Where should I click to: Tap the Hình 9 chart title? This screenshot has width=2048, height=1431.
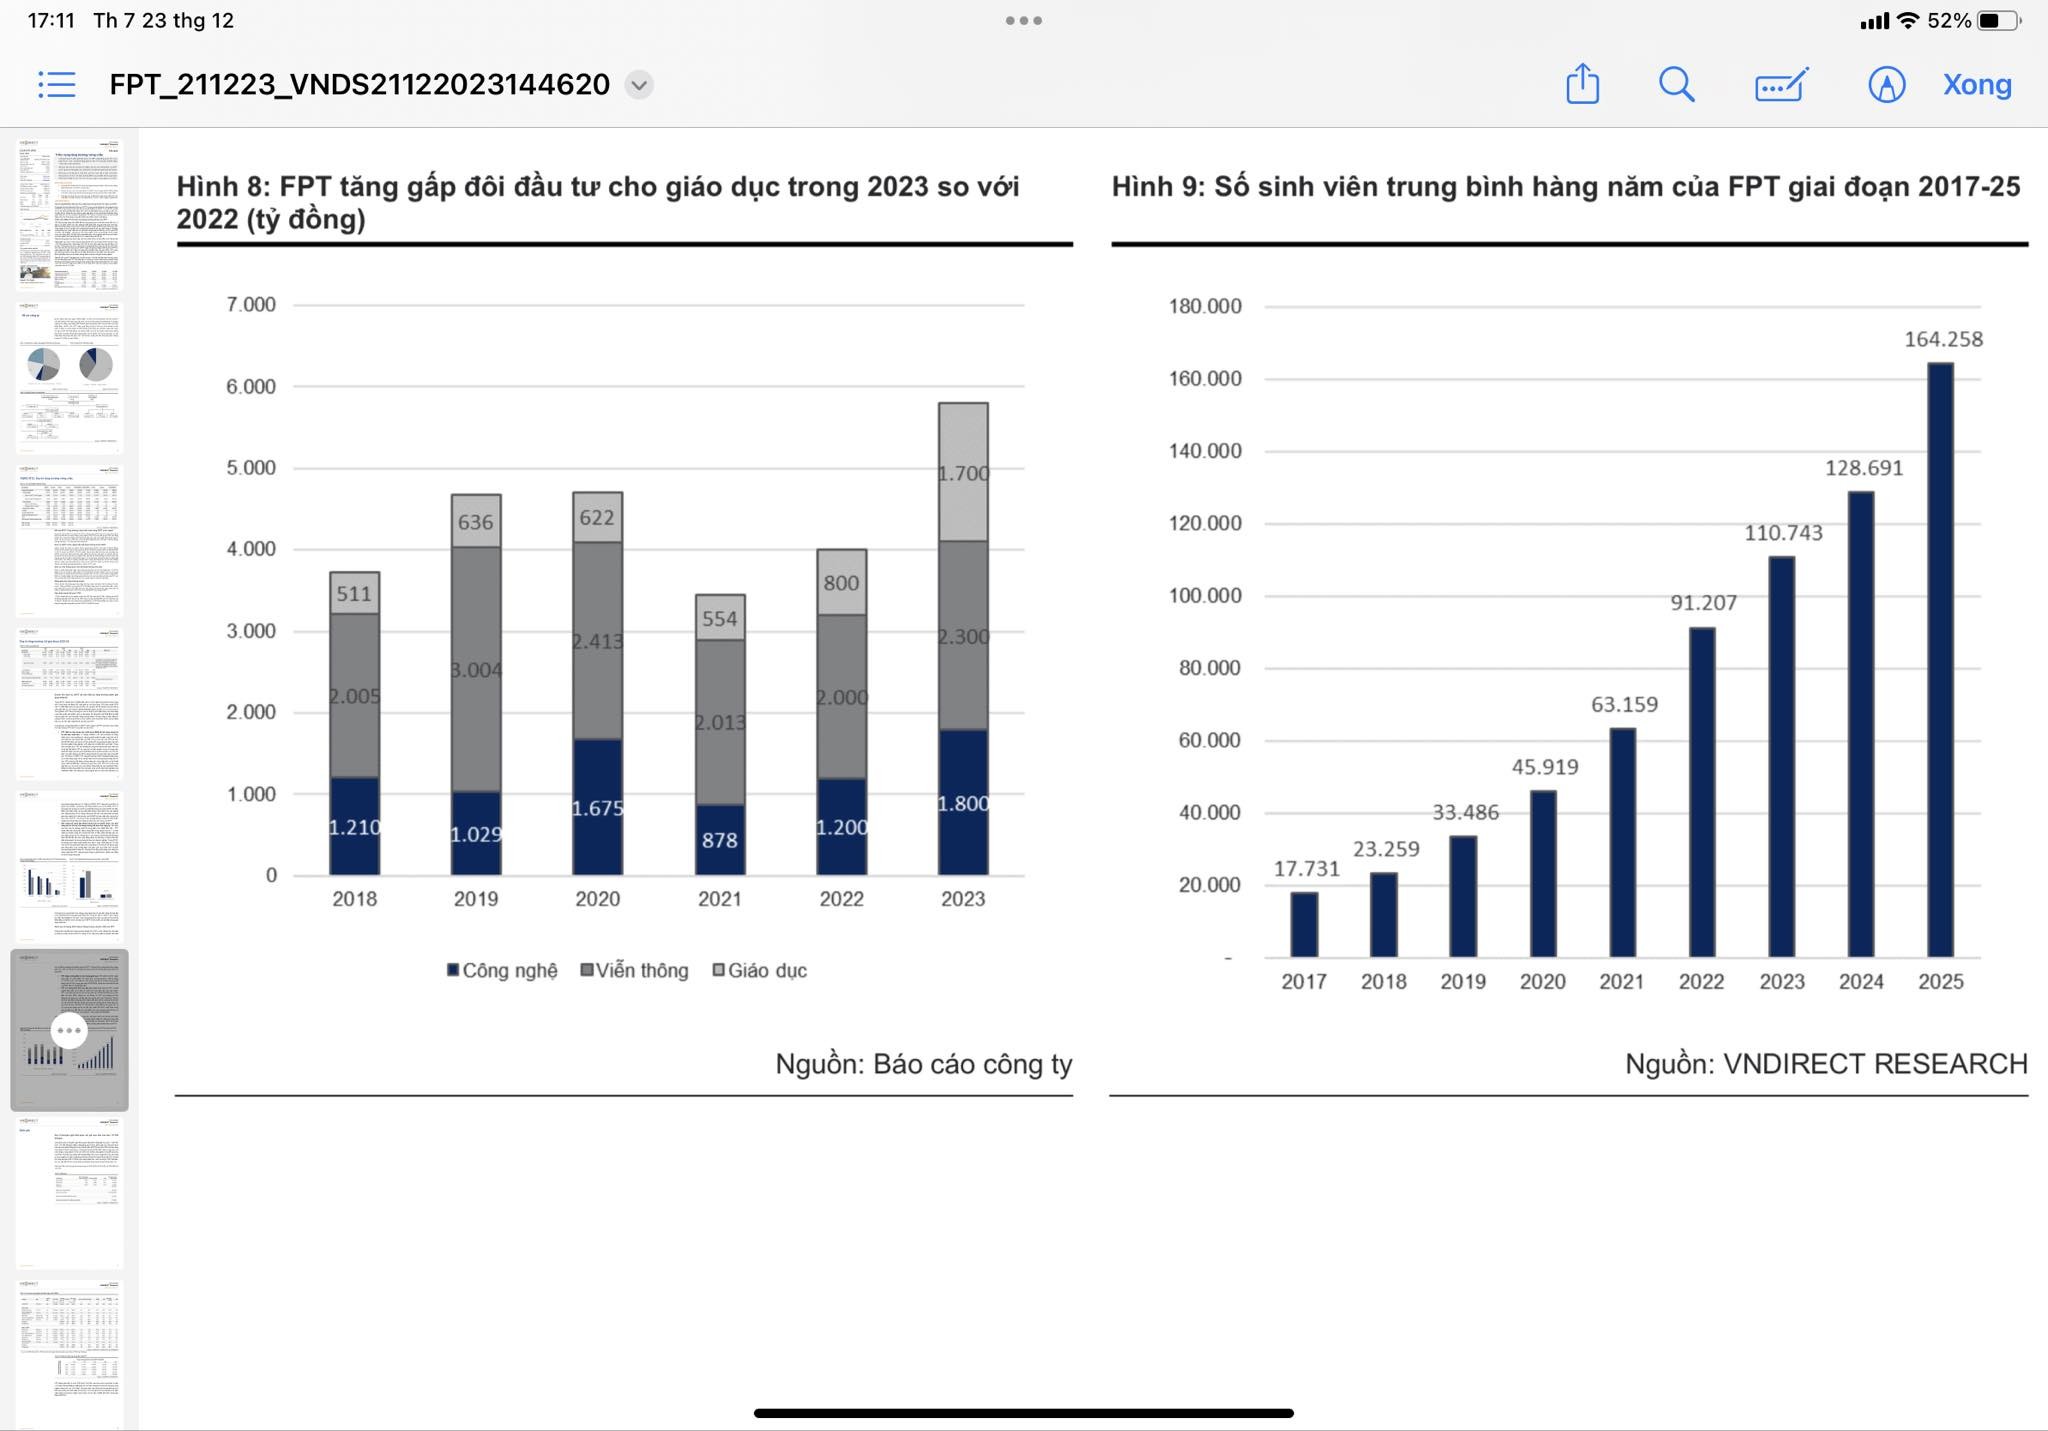coord(1566,187)
